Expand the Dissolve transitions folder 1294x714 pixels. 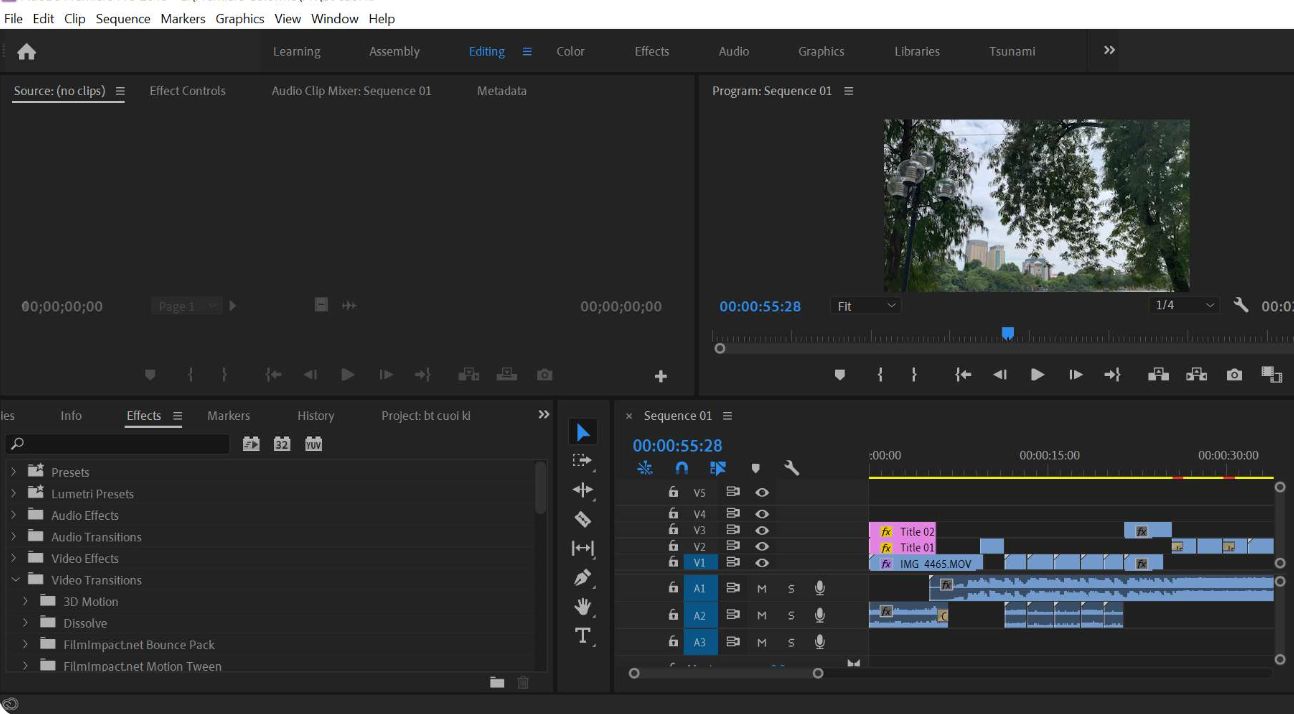tap(25, 623)
